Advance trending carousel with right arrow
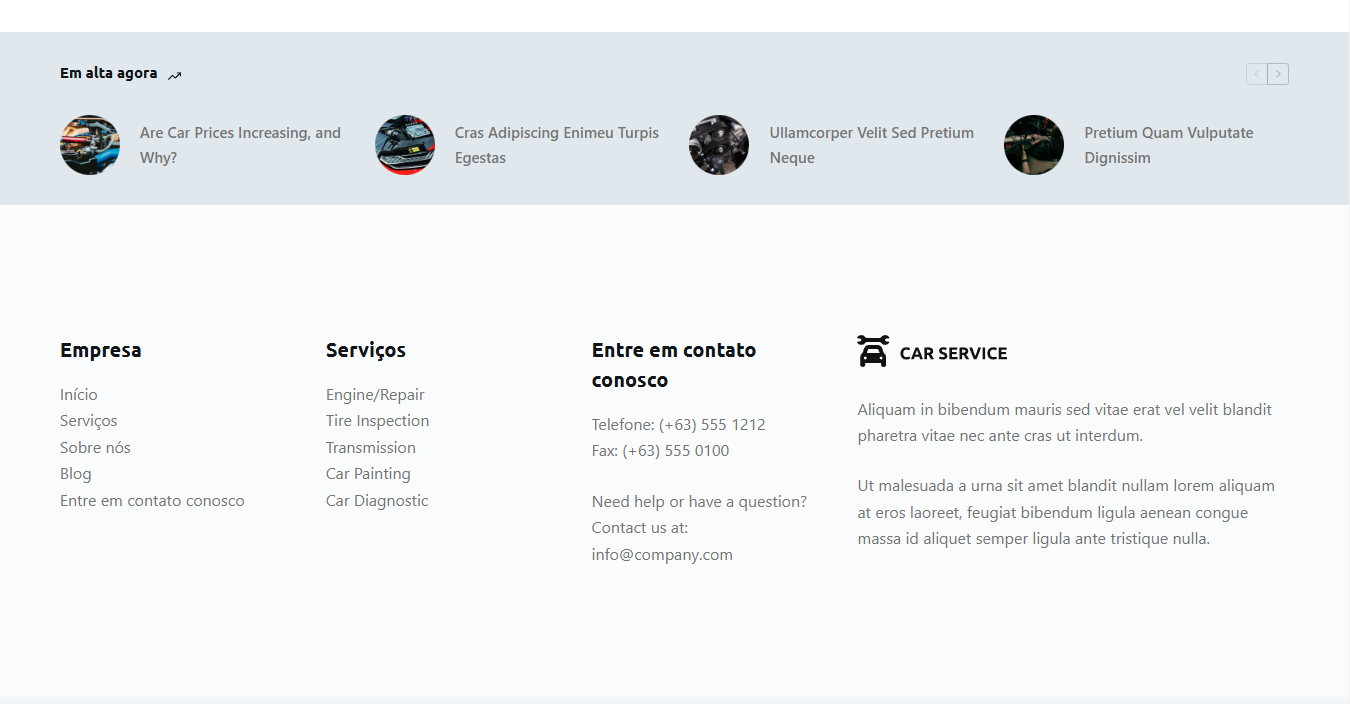The height and width of the screenshot is (704, 1350). tap(1278, 74)
